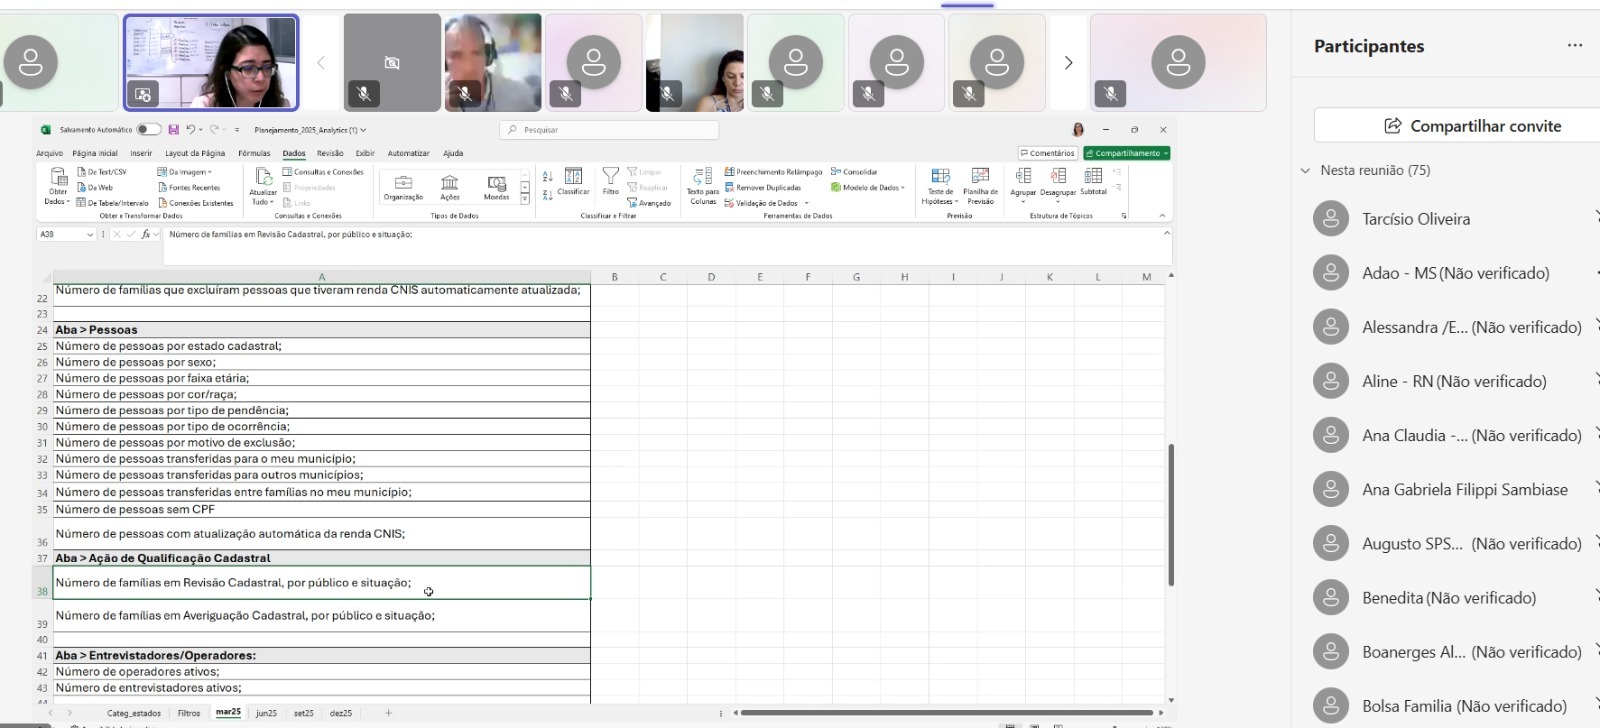Image resolution: width=1600 pixels, height=728 pixels.
Task: Select the Ações data type
Action: (450, 185)
